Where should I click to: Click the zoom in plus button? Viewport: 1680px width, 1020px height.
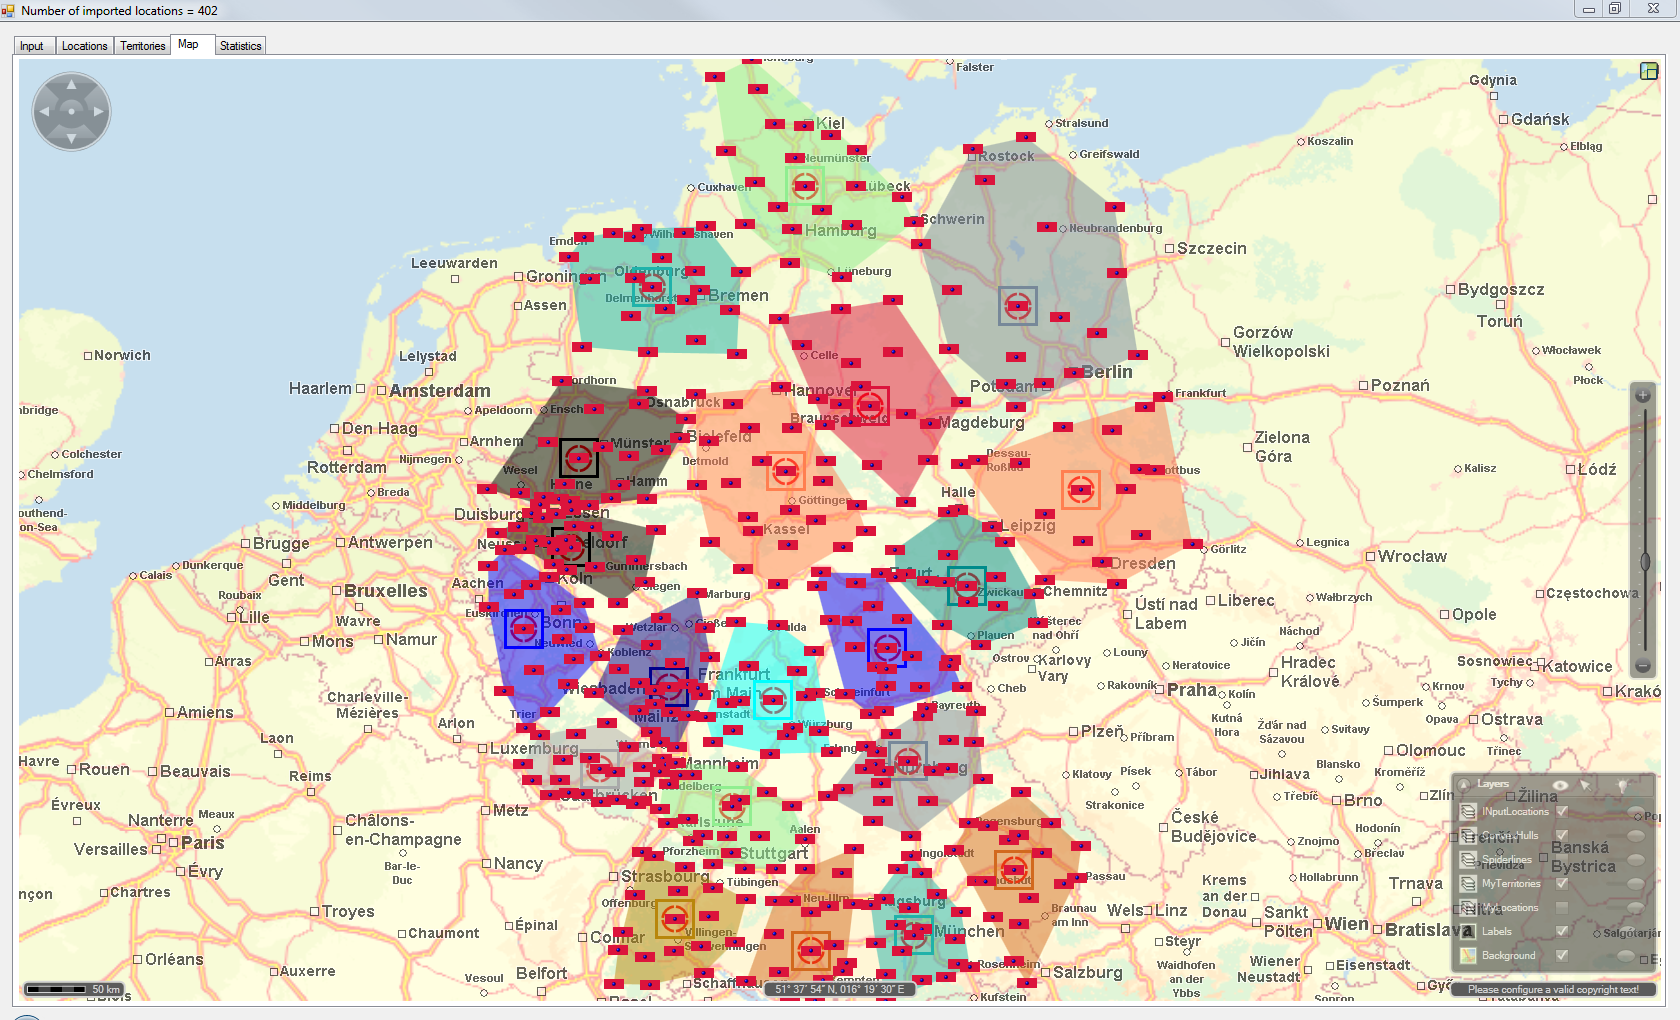1642,396
